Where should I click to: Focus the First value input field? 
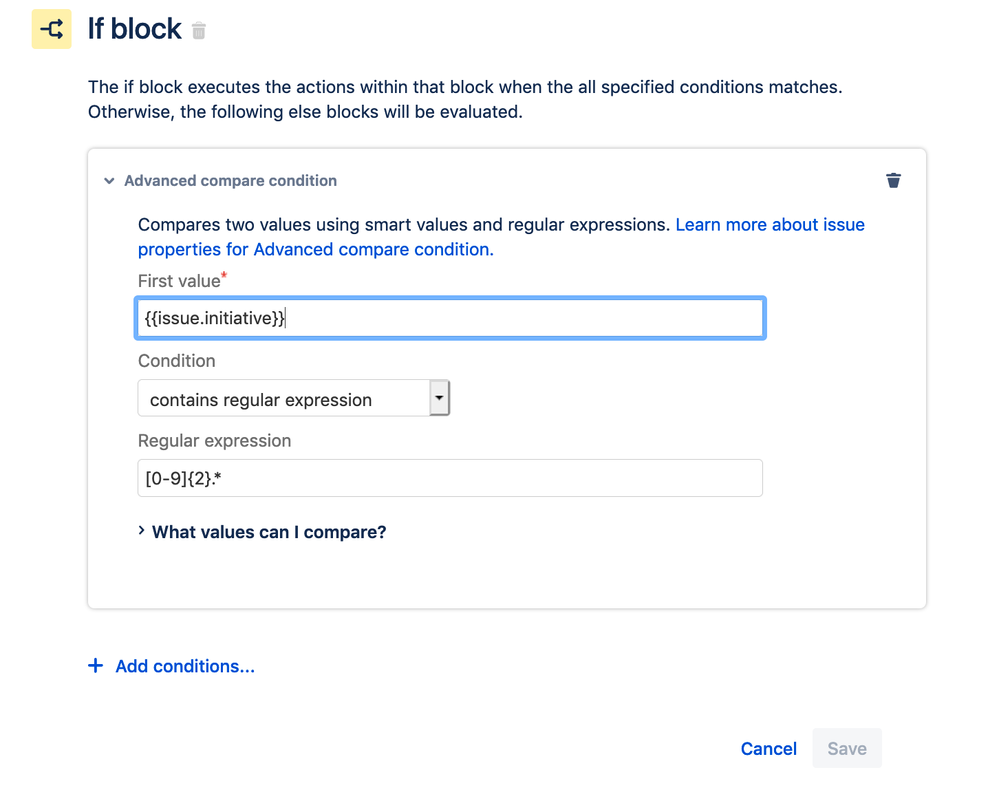point(450,319)
